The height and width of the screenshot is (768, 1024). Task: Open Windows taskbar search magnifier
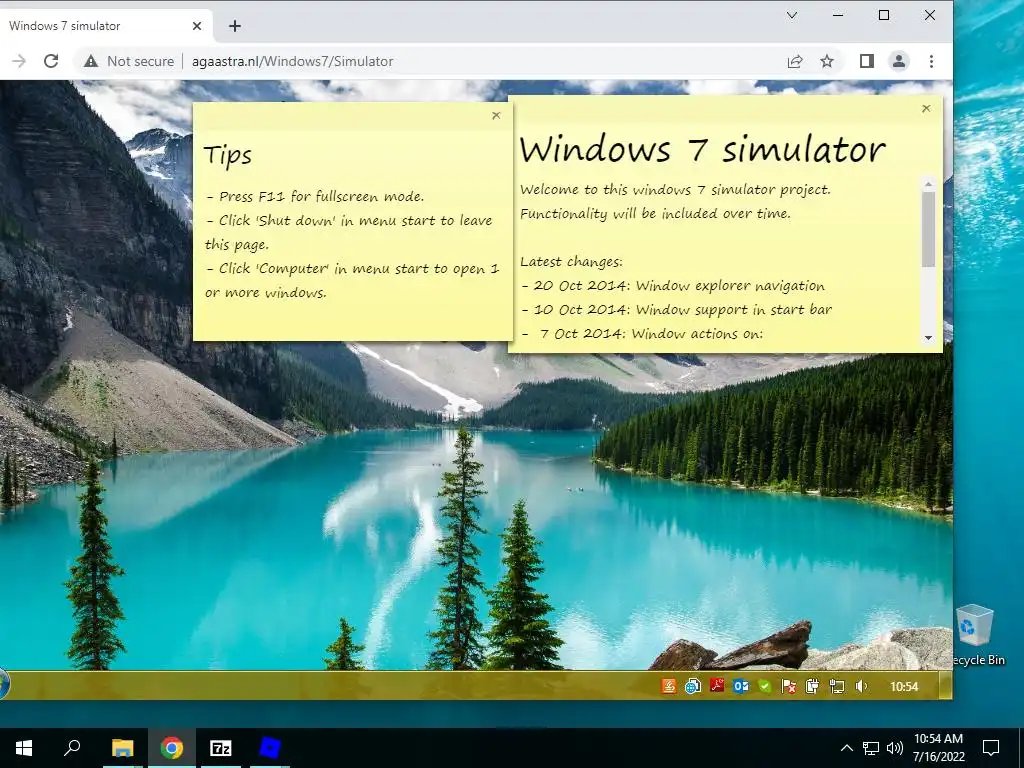click(x=72, y=748)
